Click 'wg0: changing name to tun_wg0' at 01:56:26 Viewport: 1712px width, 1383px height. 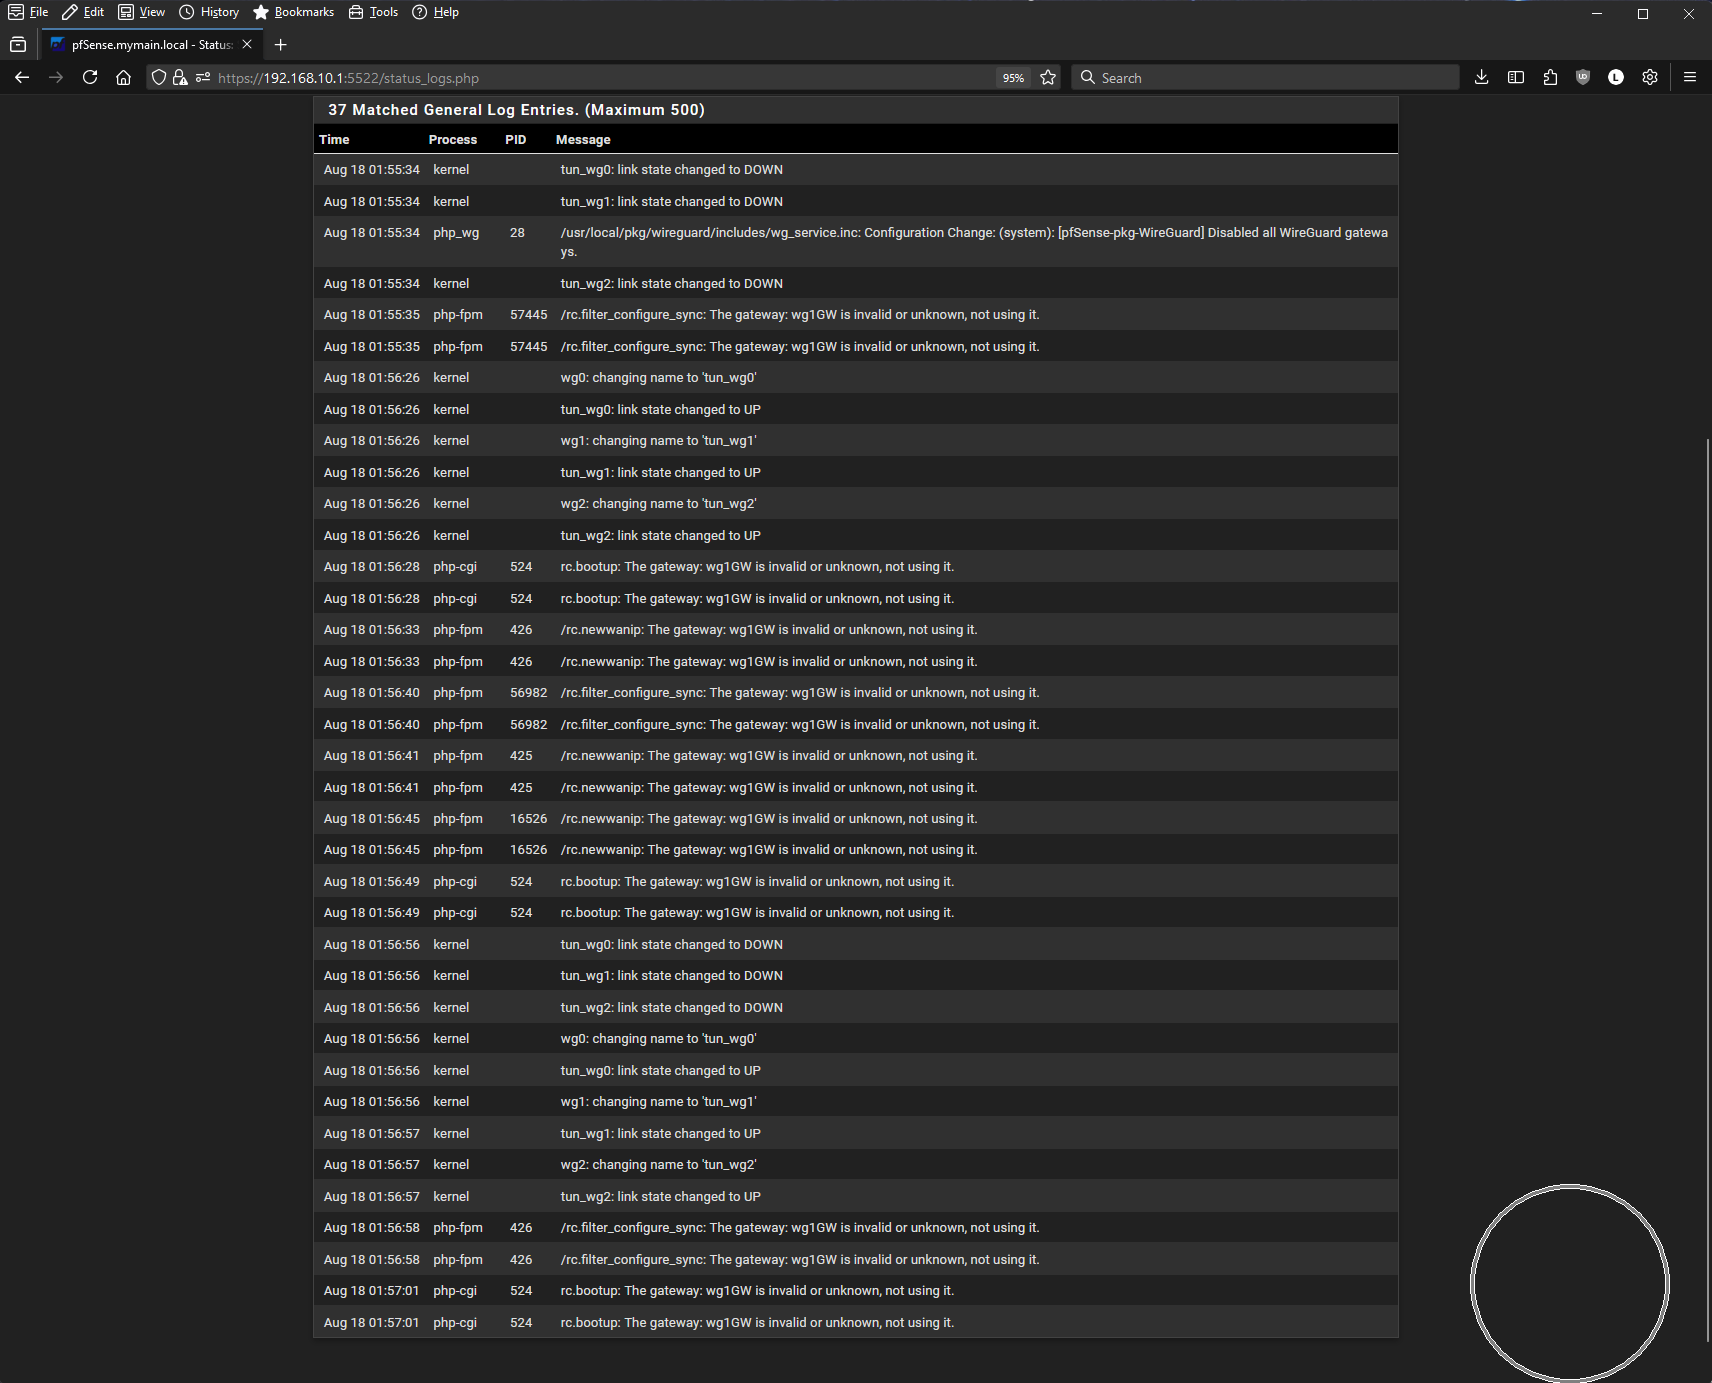[659, 378]
